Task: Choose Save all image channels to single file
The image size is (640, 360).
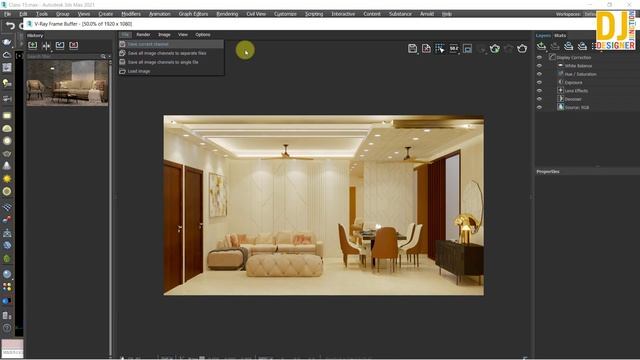Action: click(x=171, y=62)
